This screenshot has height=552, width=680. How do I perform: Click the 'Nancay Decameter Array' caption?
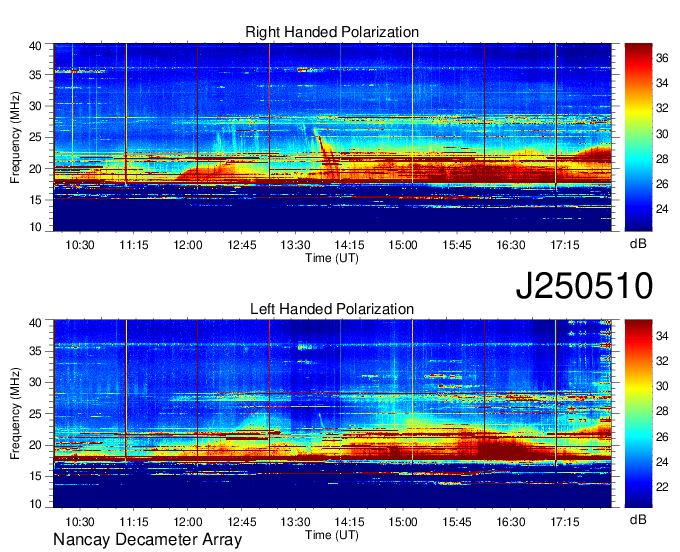(147, 539)
